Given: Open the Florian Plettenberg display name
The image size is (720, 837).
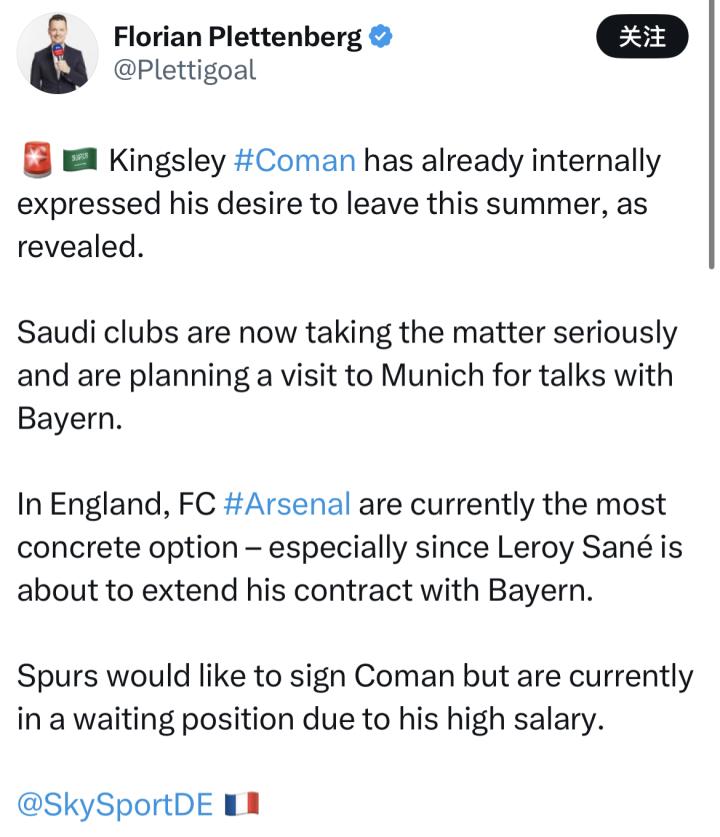Looking at the screenshot, I should point(238,38).
